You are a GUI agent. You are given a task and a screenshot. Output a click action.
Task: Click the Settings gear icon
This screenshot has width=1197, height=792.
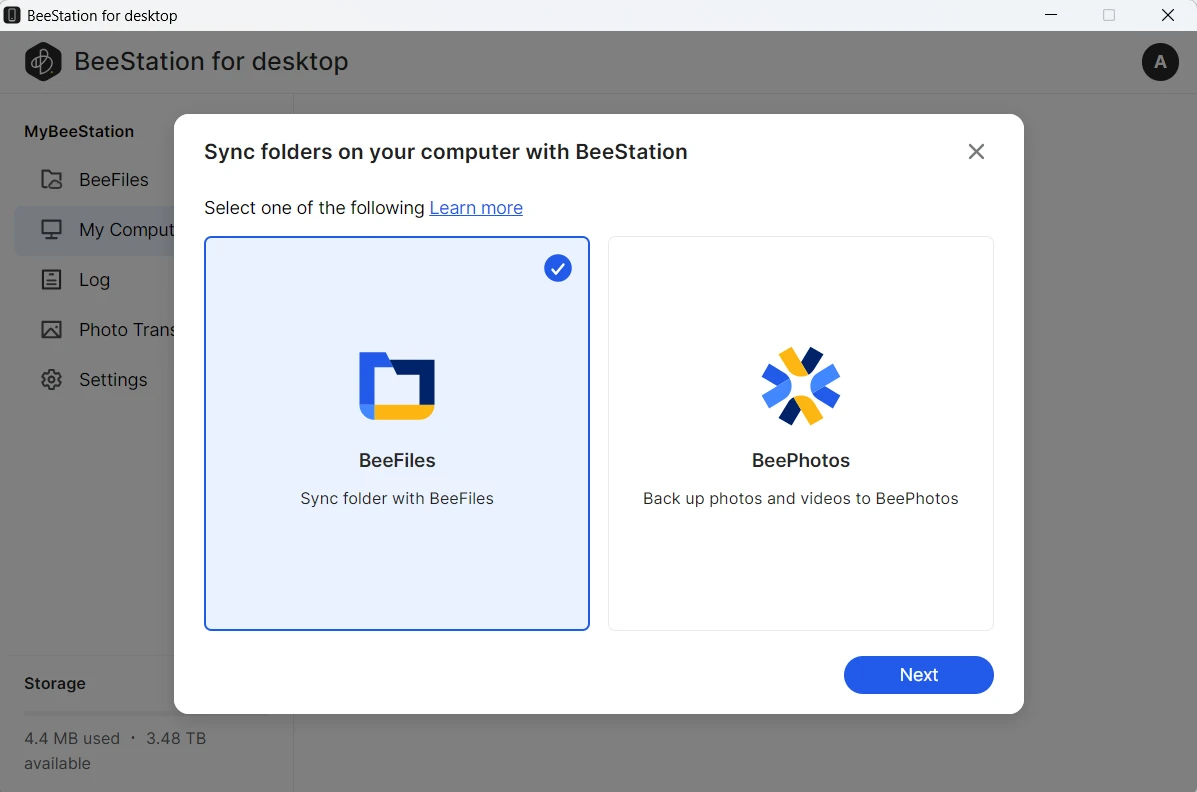coord(51,380)
